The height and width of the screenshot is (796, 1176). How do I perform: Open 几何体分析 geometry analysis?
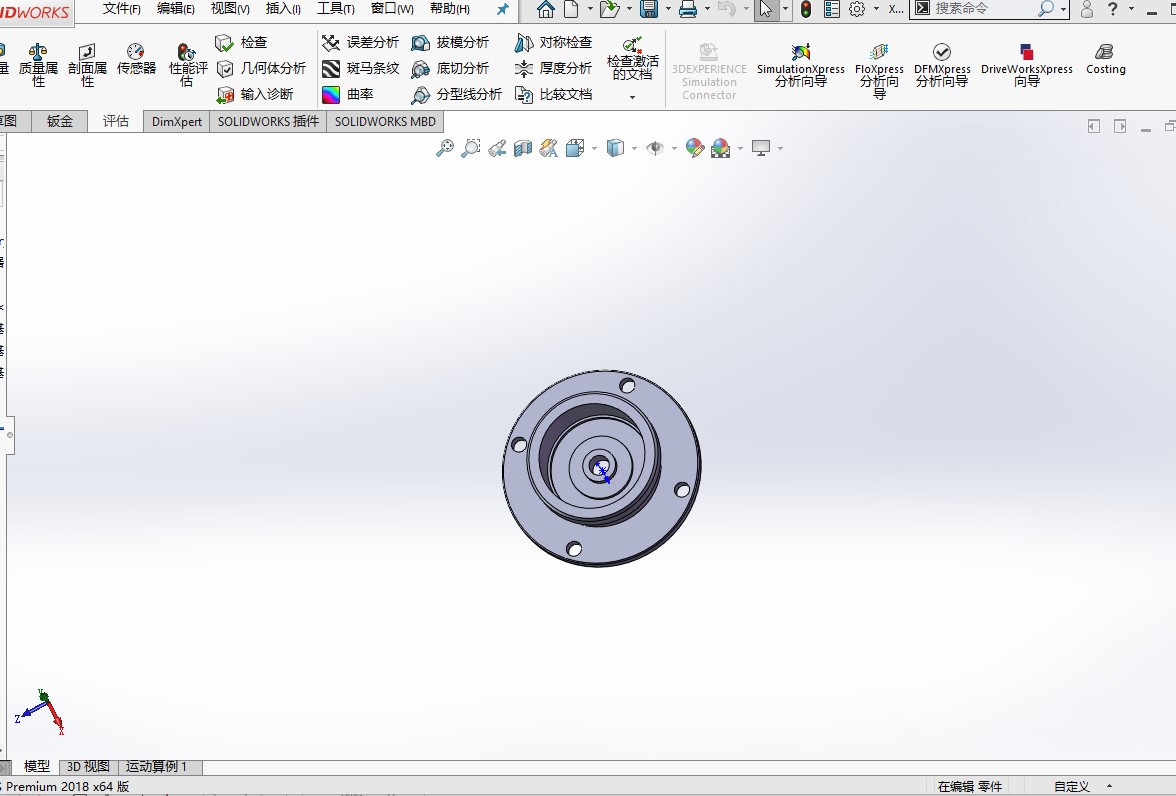pos(260,68)
